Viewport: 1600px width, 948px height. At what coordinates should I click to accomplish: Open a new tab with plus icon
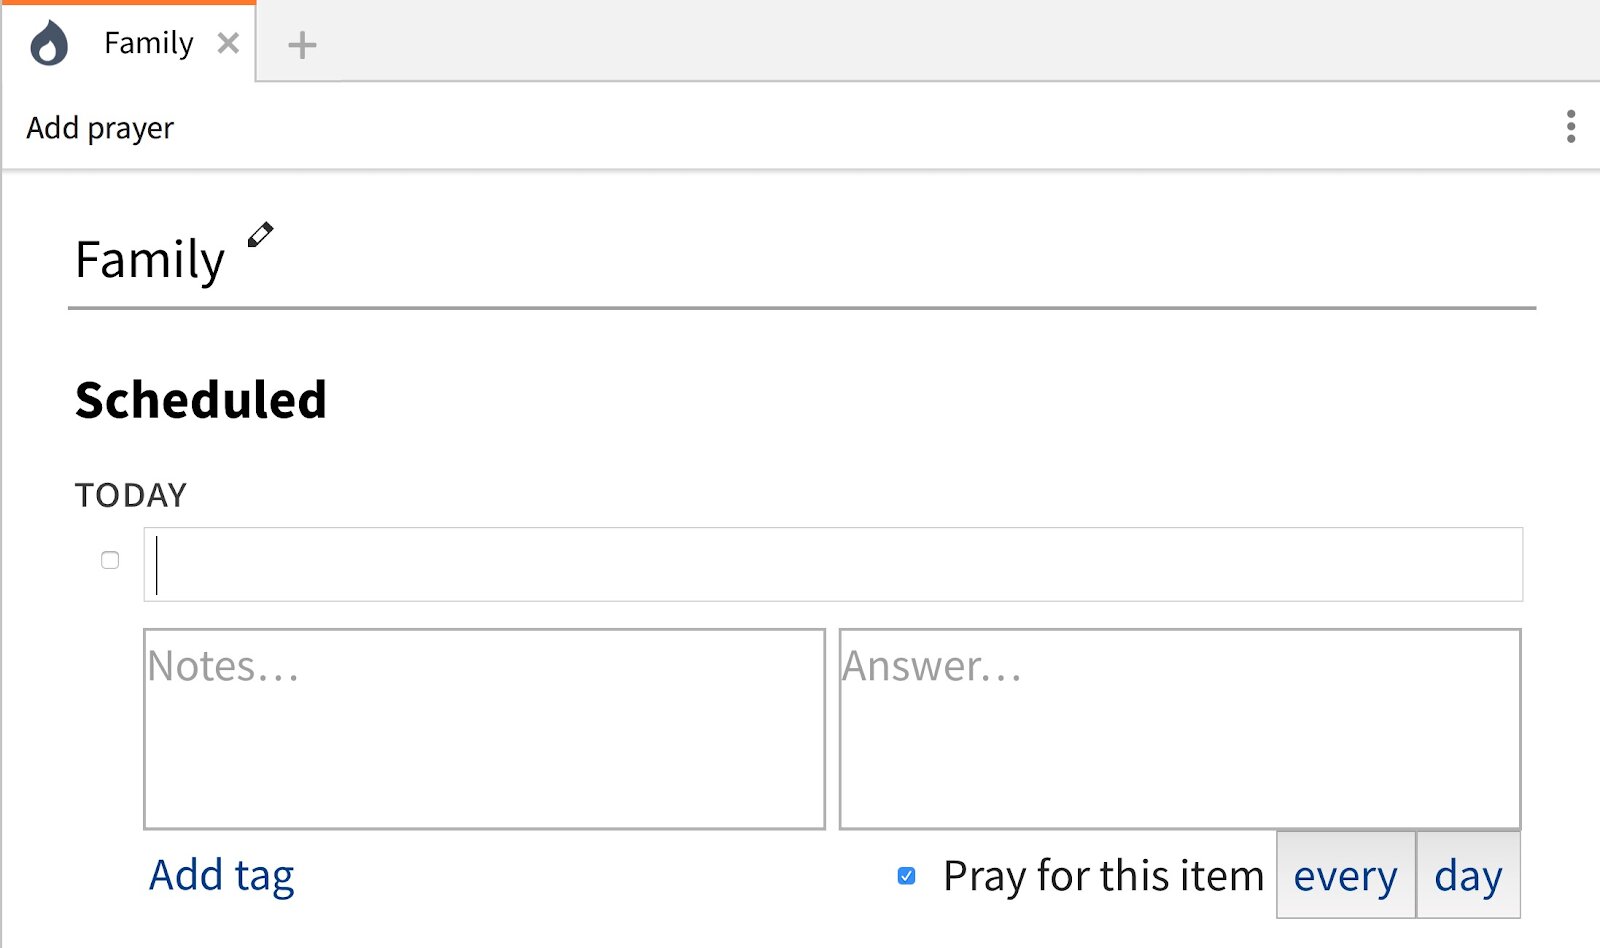click(302, 45)
